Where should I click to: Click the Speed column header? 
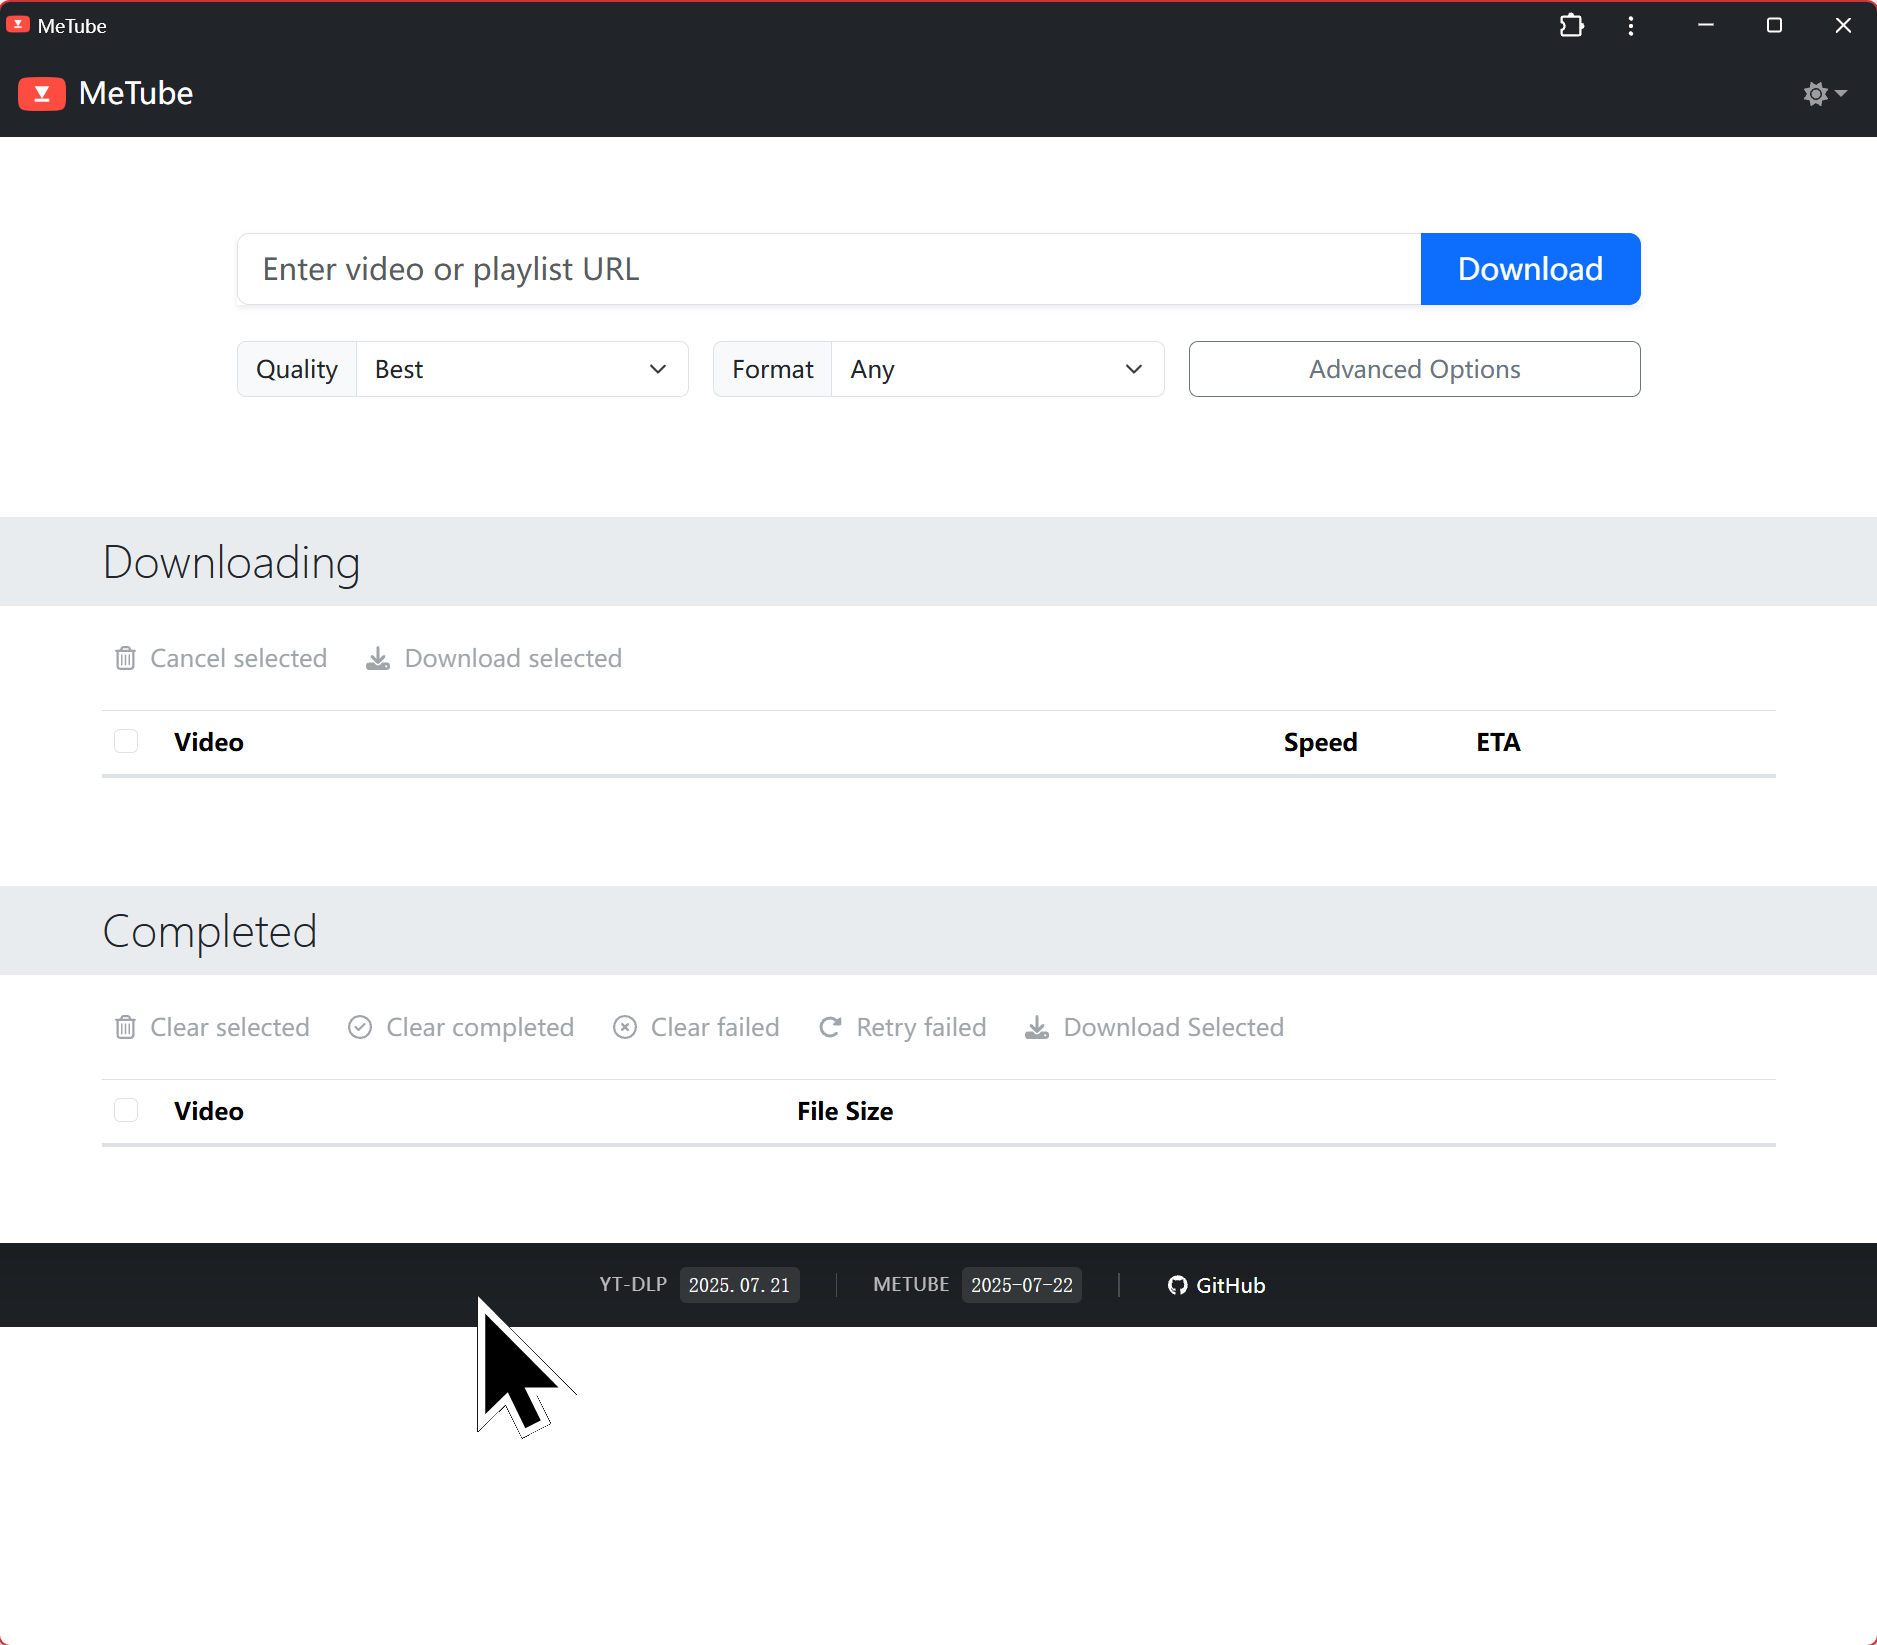click(x=1320, y=742)
